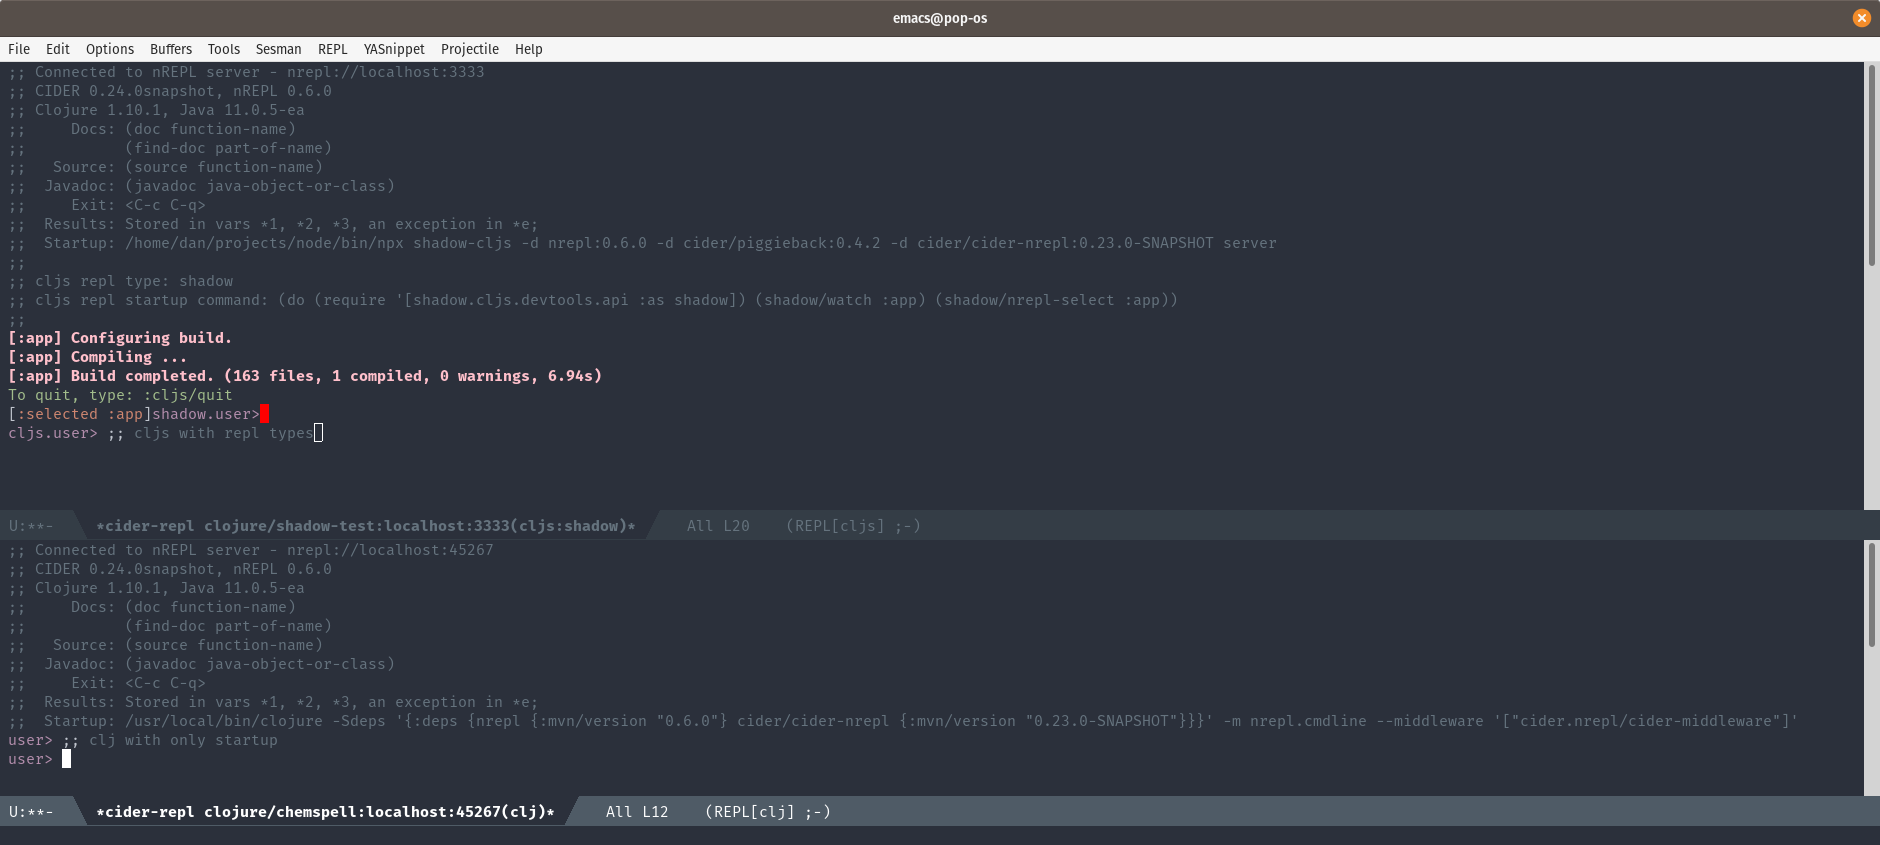Click the /usr/local/bin/clojure Startup line
1880x845 pixels.
click(903, 721)
